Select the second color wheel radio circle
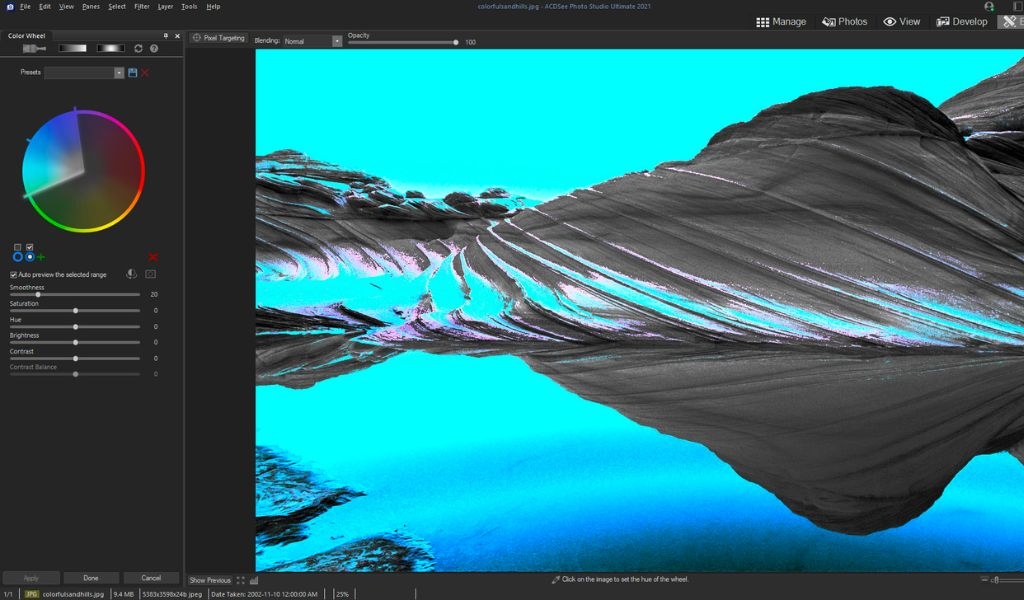This screenshot has height=600, width=1024. pyautogui.click(x=29, y=257)
